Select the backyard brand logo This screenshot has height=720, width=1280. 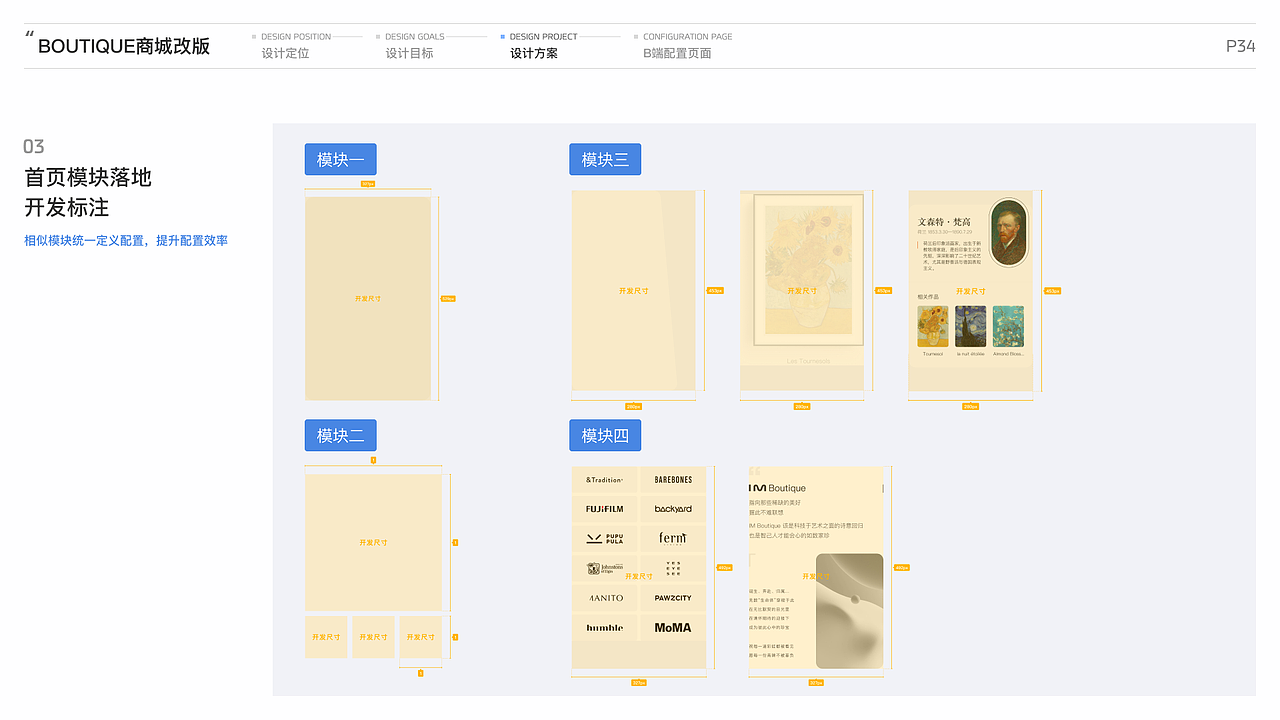point(673,509)
